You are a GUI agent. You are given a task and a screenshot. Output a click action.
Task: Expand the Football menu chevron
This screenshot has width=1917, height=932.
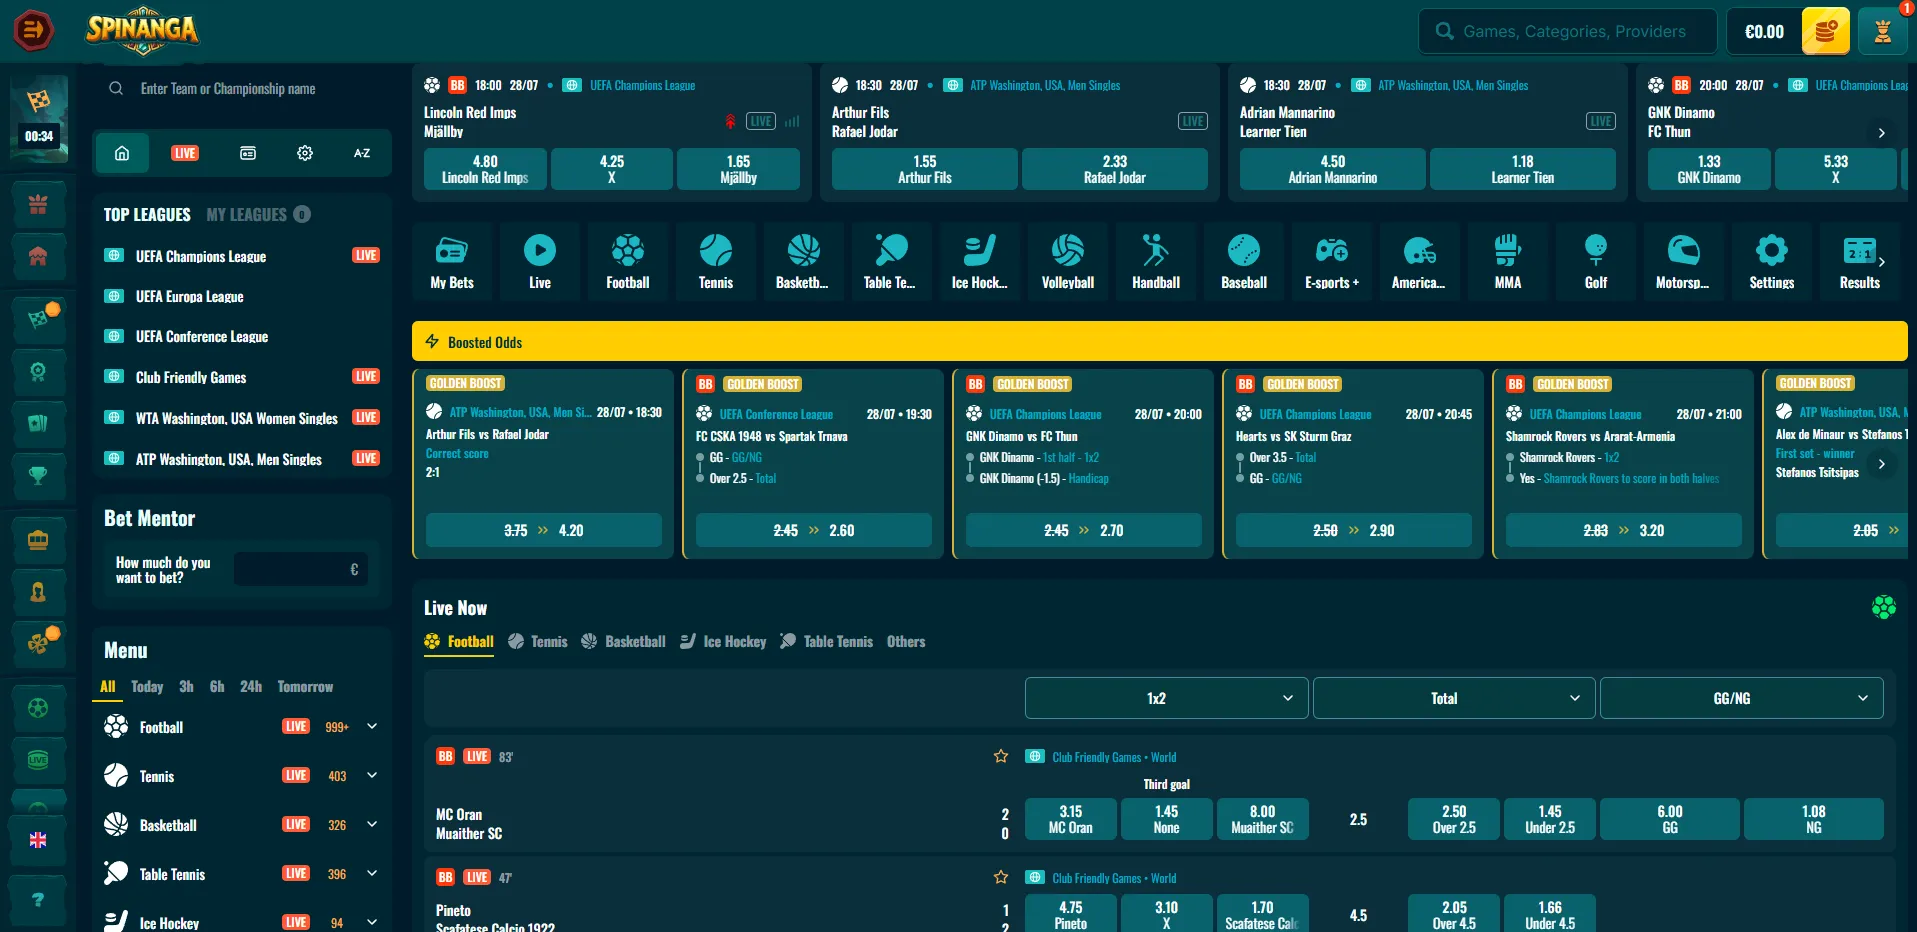pyautogui.click(x=372, y=727)
